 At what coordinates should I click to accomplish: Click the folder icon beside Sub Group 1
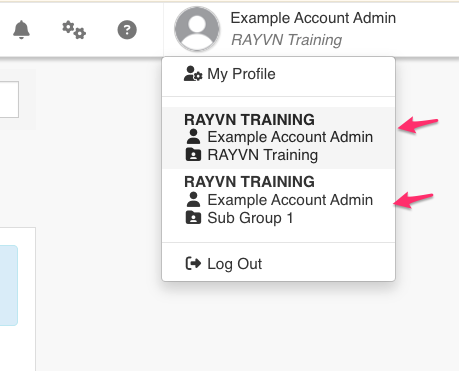click(193, 217)
